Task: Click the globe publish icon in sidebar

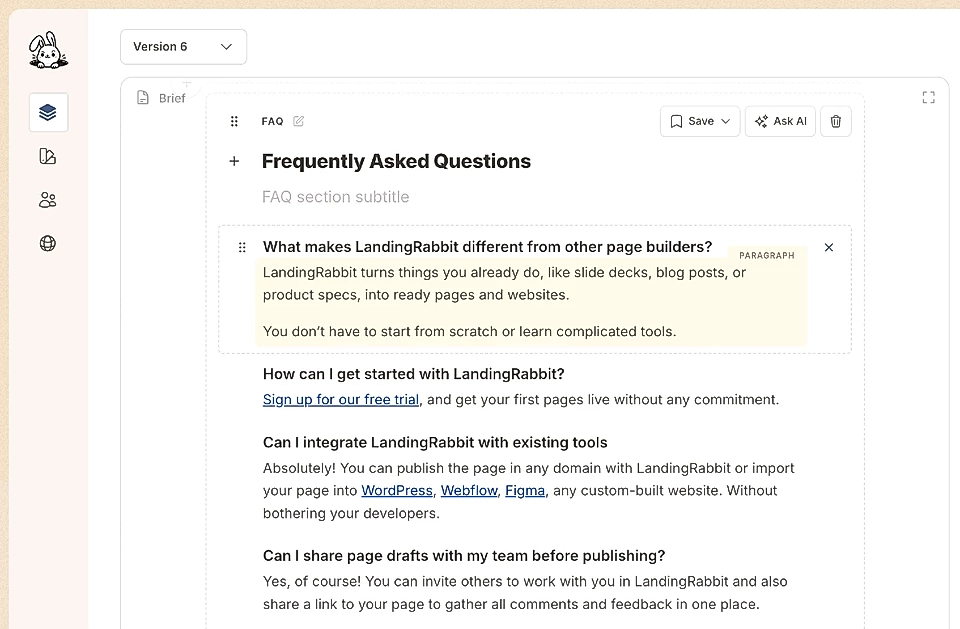Action: [47, 243]
